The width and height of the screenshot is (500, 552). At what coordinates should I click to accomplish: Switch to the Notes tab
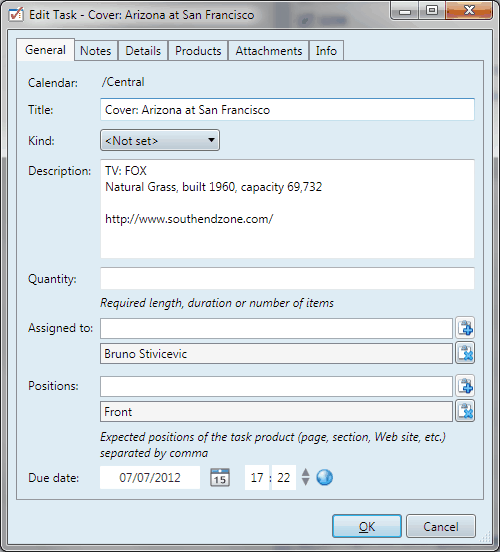coord(96,51)
